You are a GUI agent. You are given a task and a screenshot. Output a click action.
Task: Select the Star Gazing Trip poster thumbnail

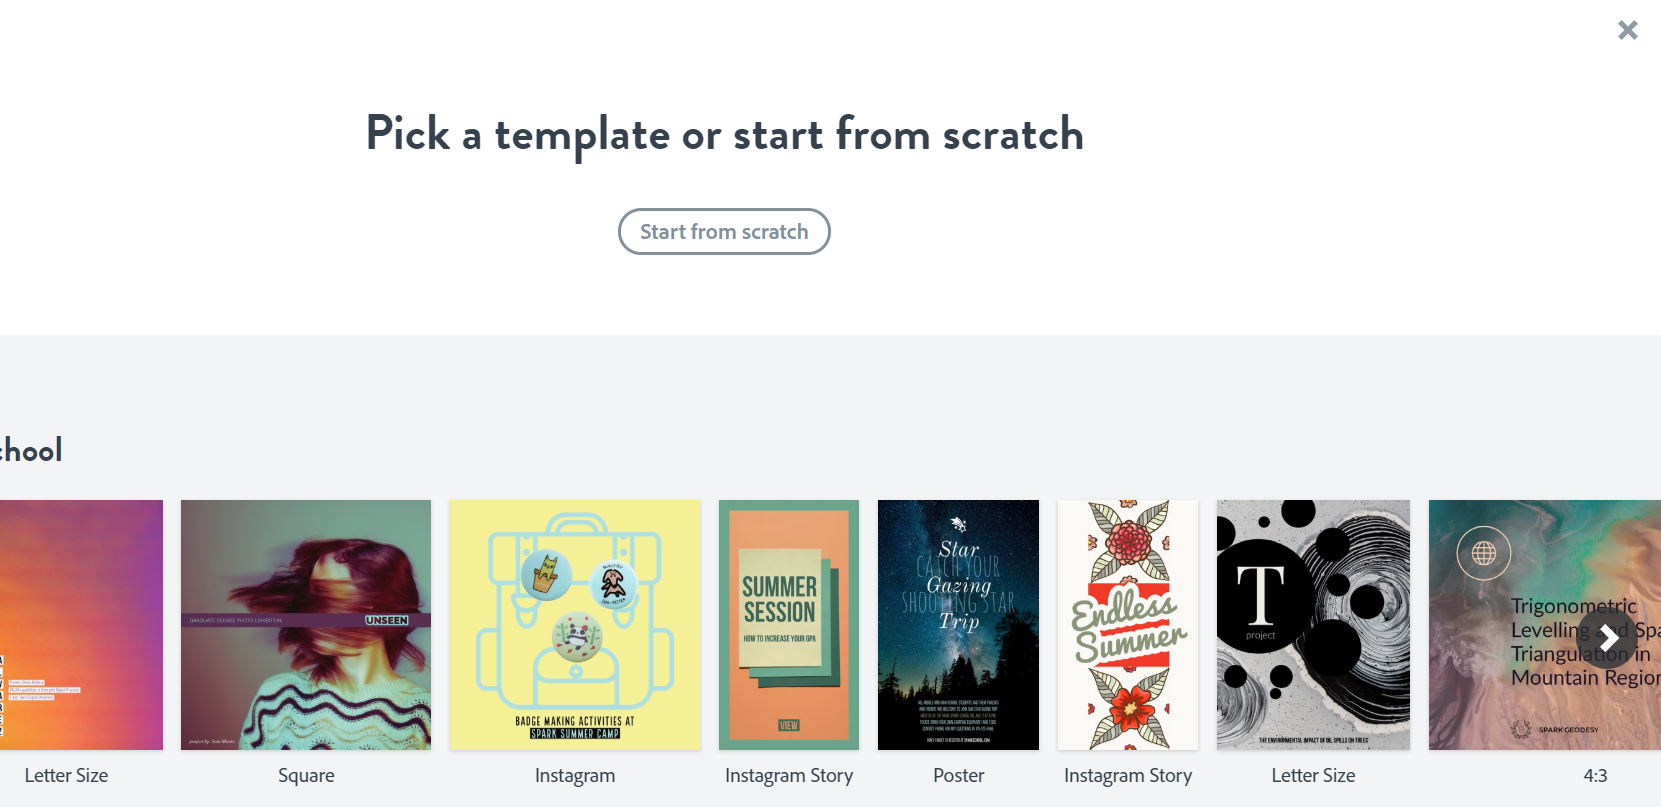[958, 624]
